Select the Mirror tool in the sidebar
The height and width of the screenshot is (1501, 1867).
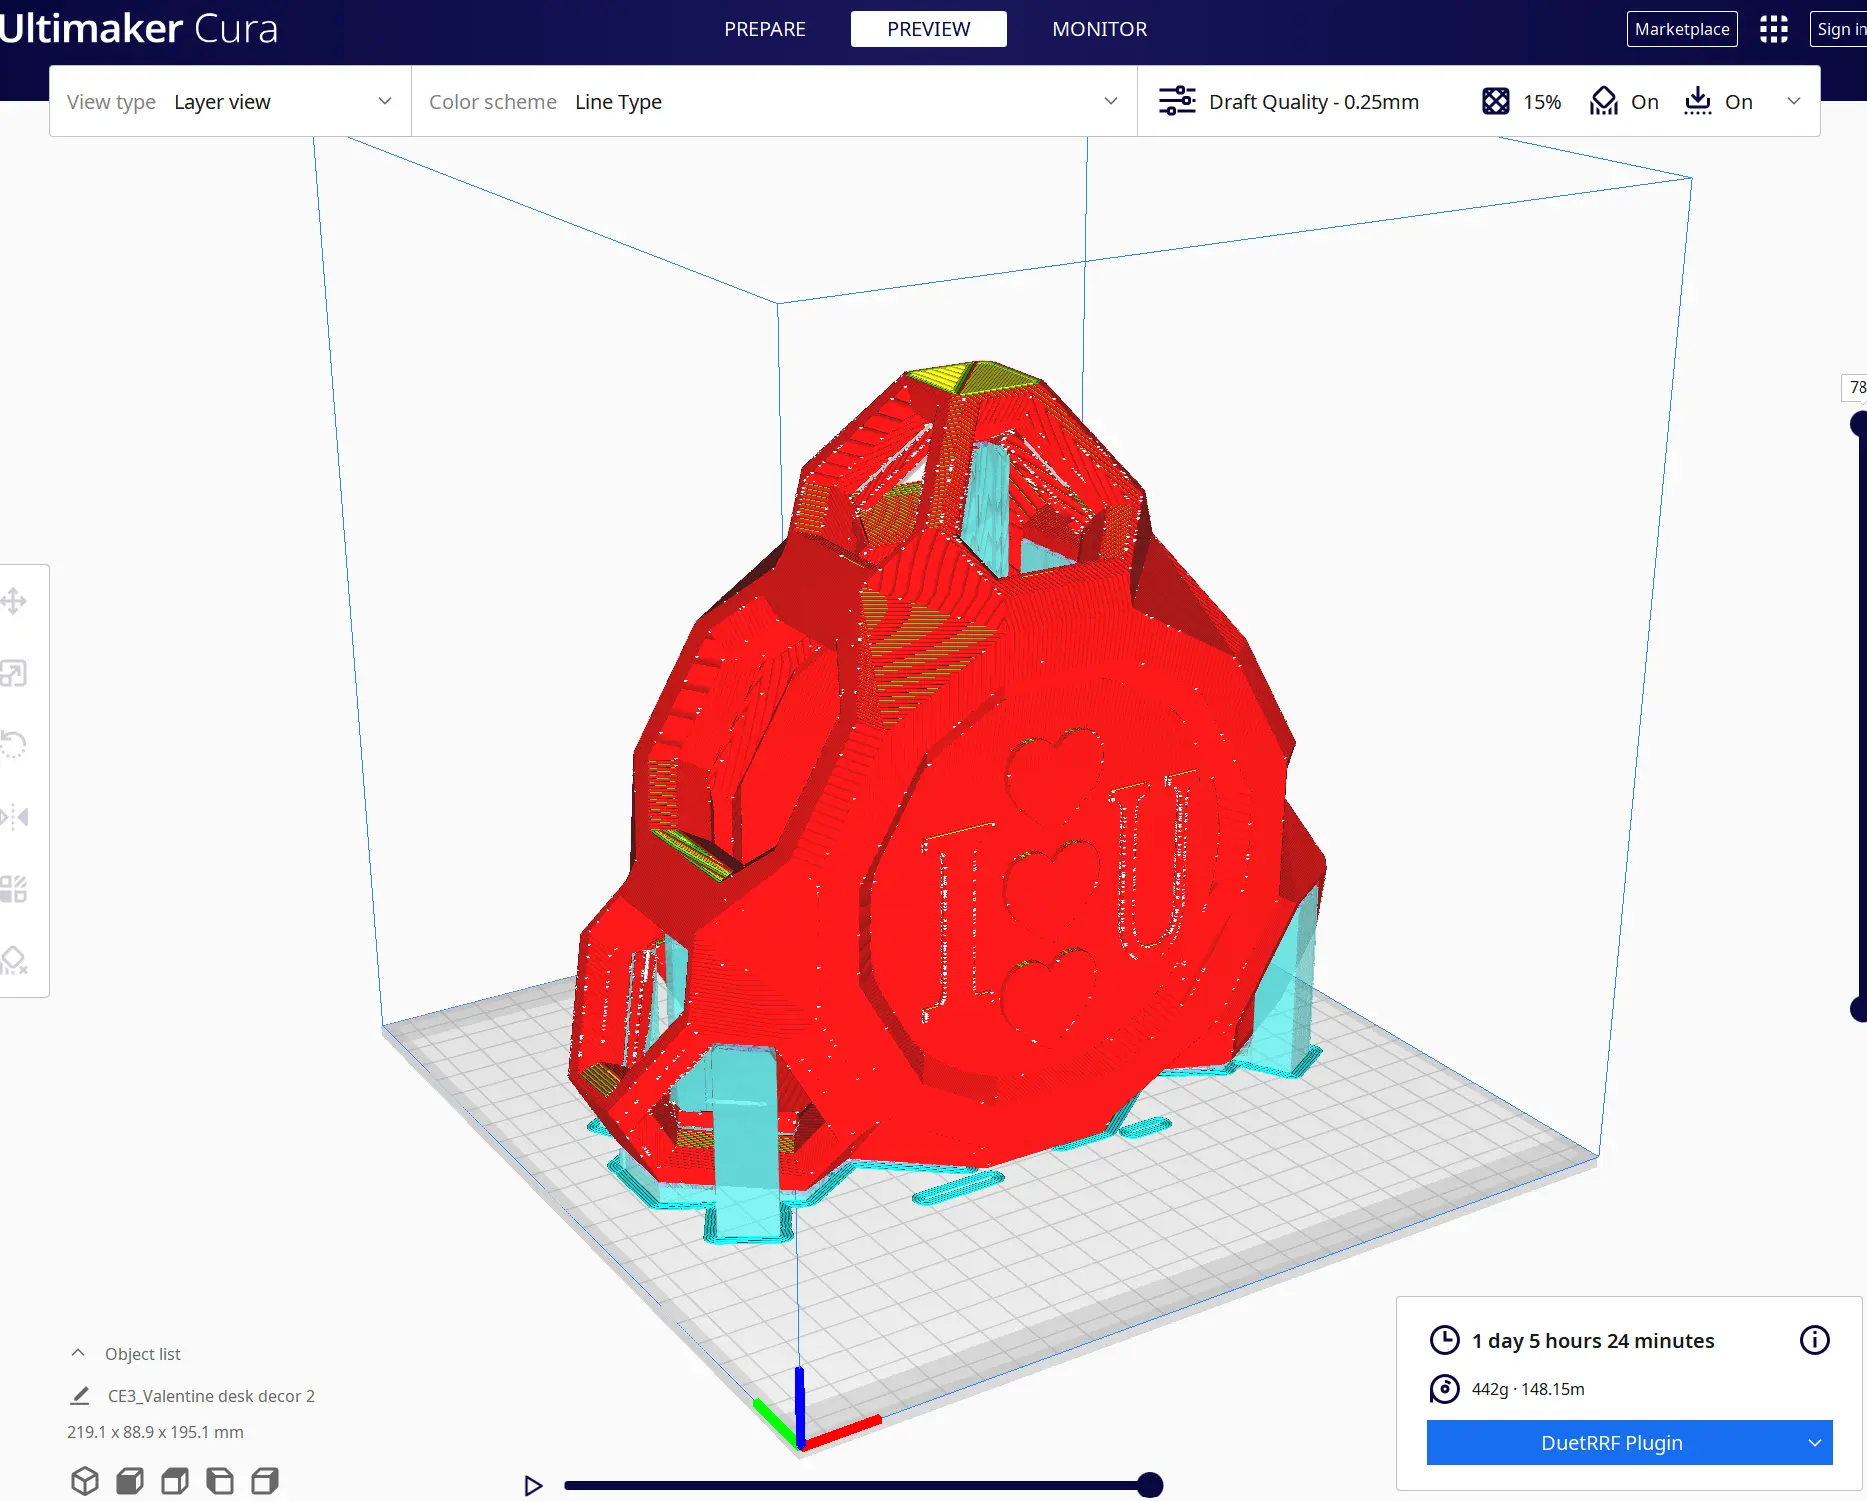14,817
